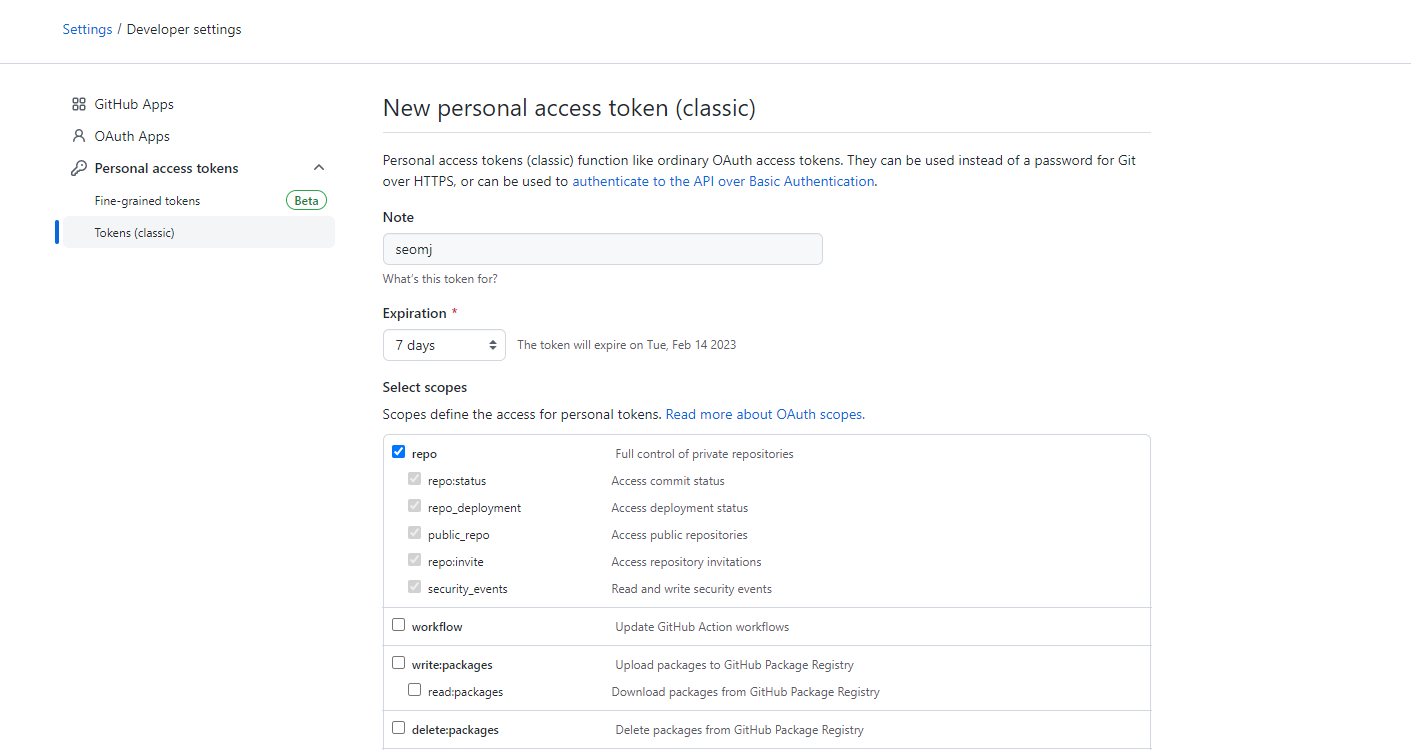The height and width of the screenshot is (750, 1411).
Task: Click the public_repo checkbox
Action: pyautogui.click(x=415, y=533)
